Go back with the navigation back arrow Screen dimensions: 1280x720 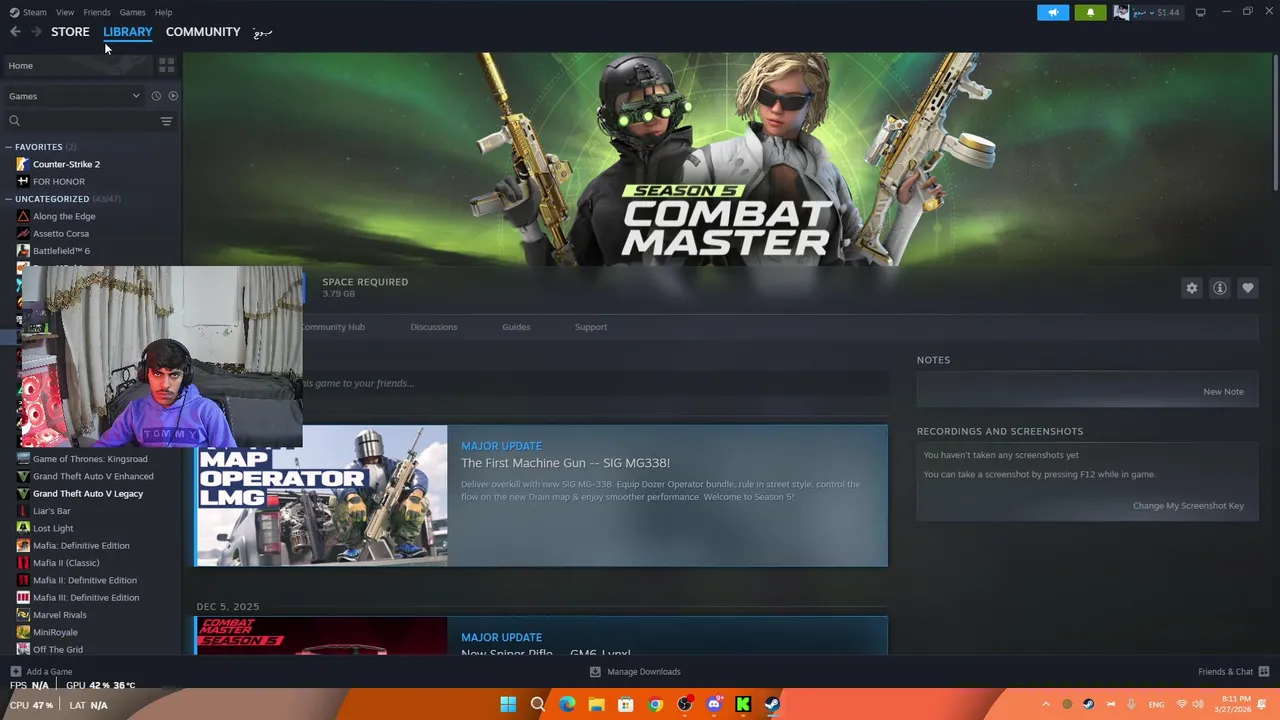pyautogui.click(x=15, y=32)
